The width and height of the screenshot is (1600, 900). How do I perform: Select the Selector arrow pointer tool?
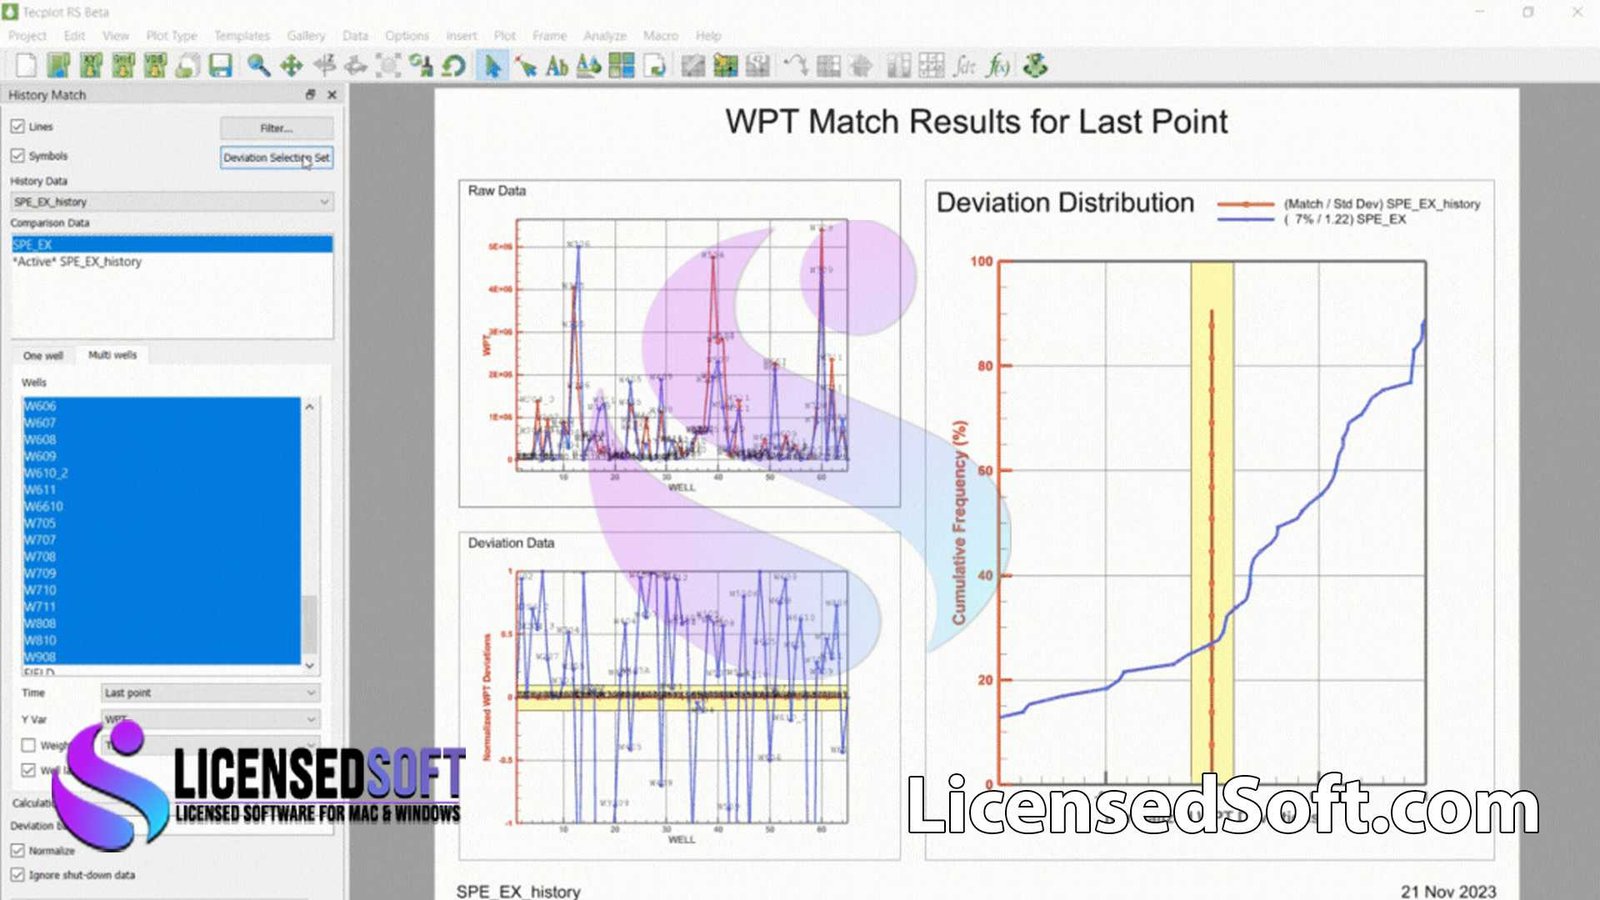click(x=493, y=66)
